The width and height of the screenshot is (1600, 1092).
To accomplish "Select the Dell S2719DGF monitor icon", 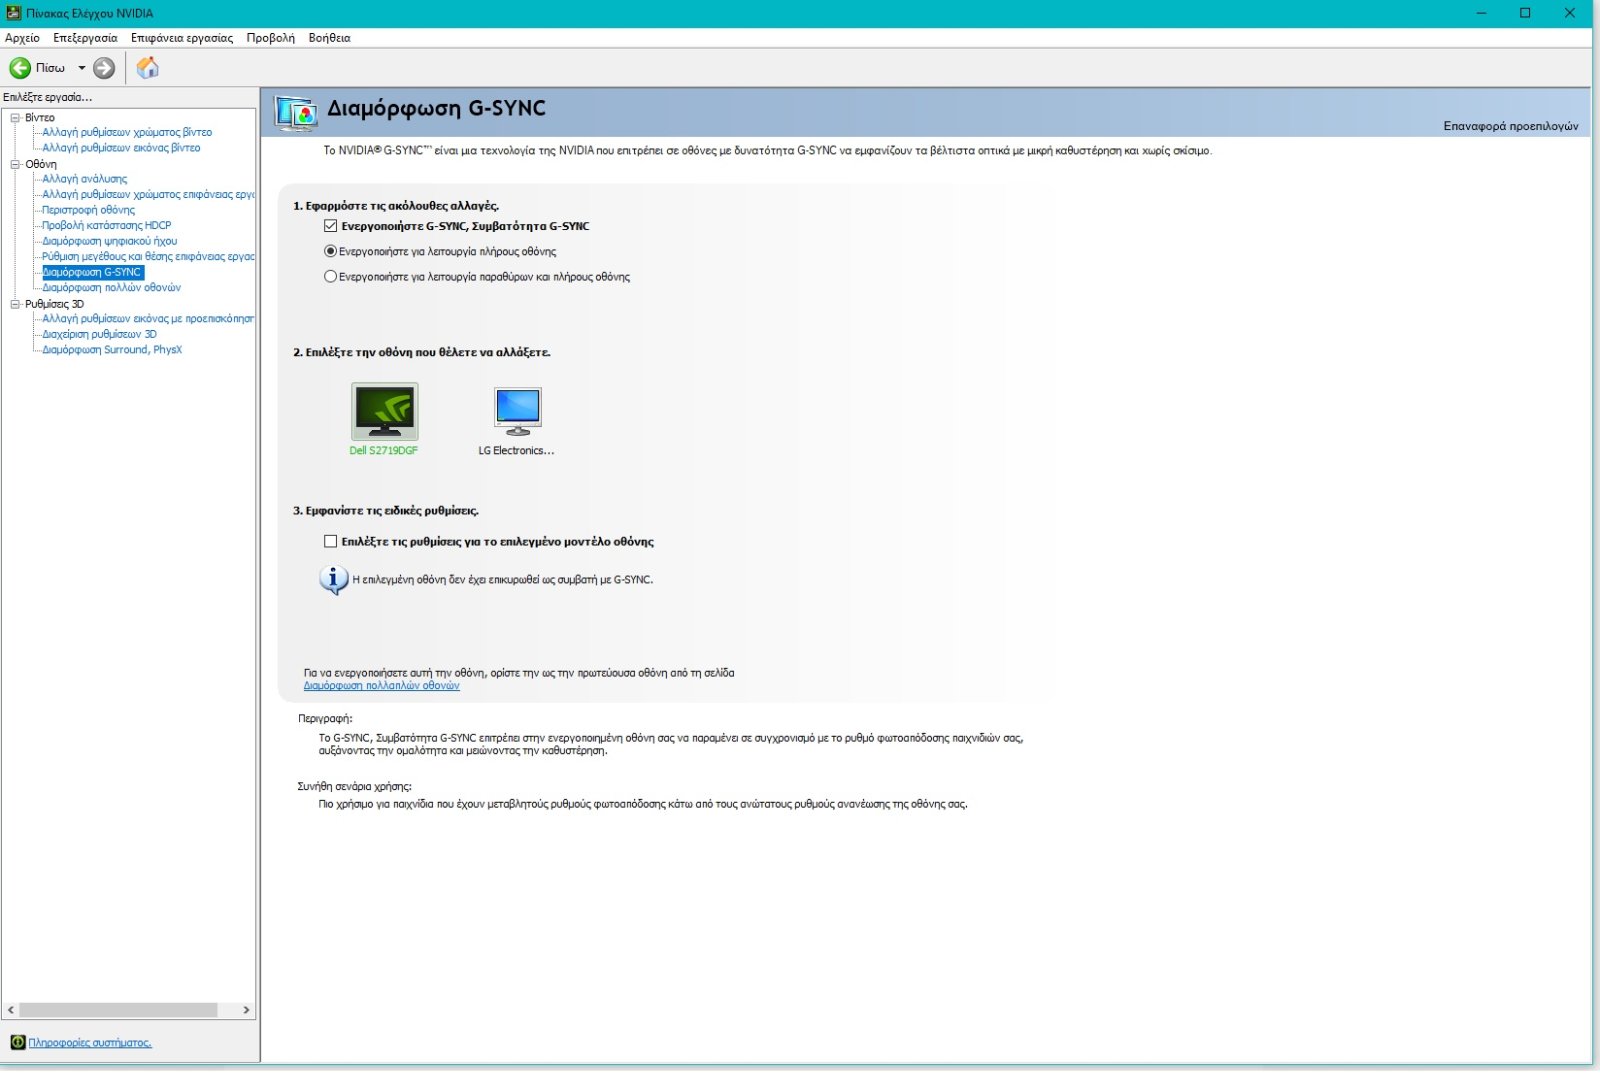I will pyautogui.click(x=385, y=411).
